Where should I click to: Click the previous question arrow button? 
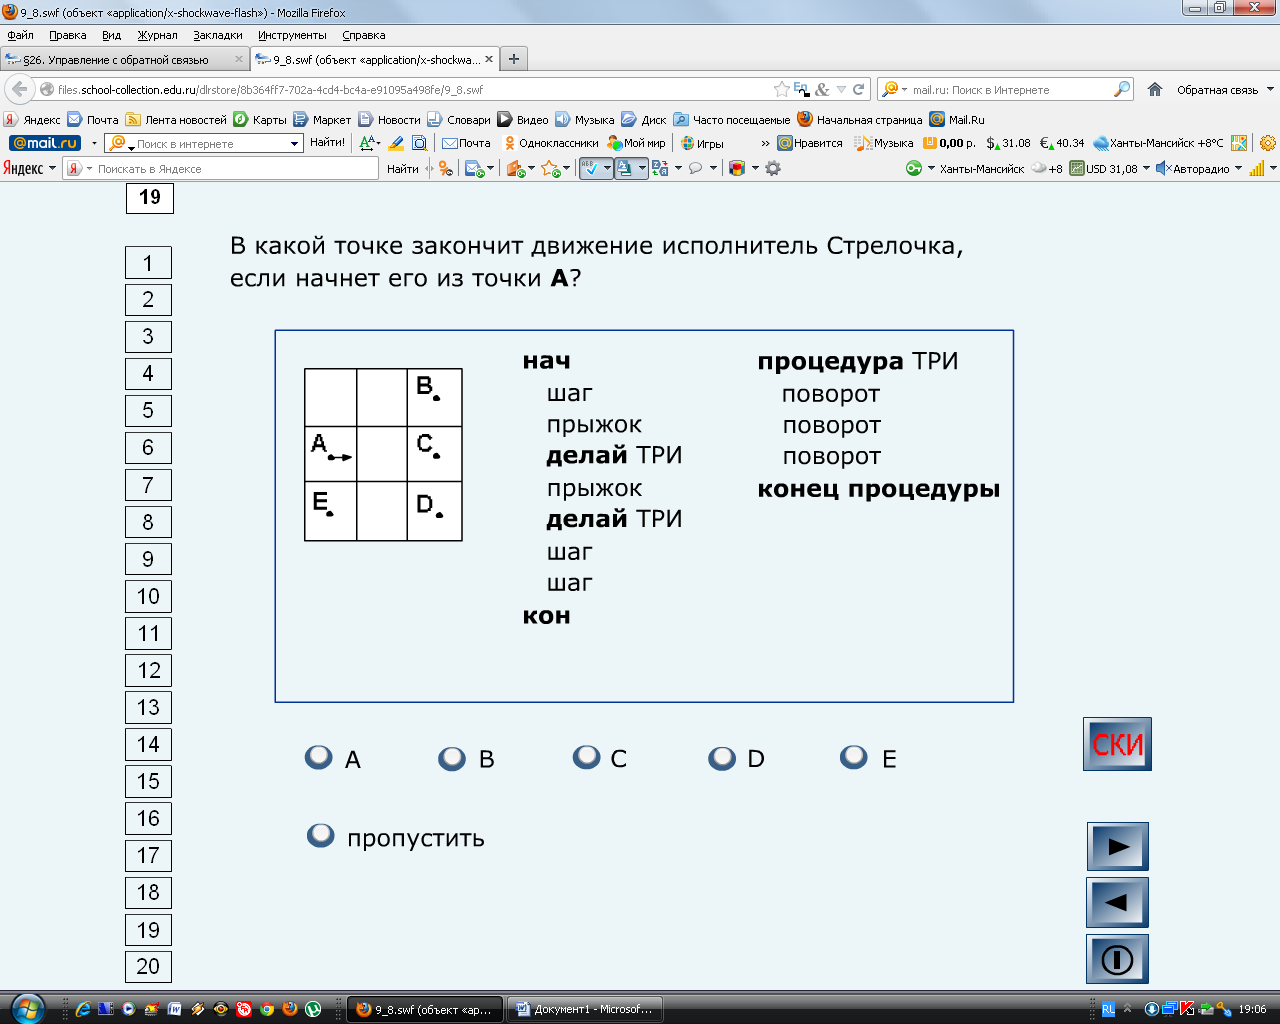click(1117, 902)
